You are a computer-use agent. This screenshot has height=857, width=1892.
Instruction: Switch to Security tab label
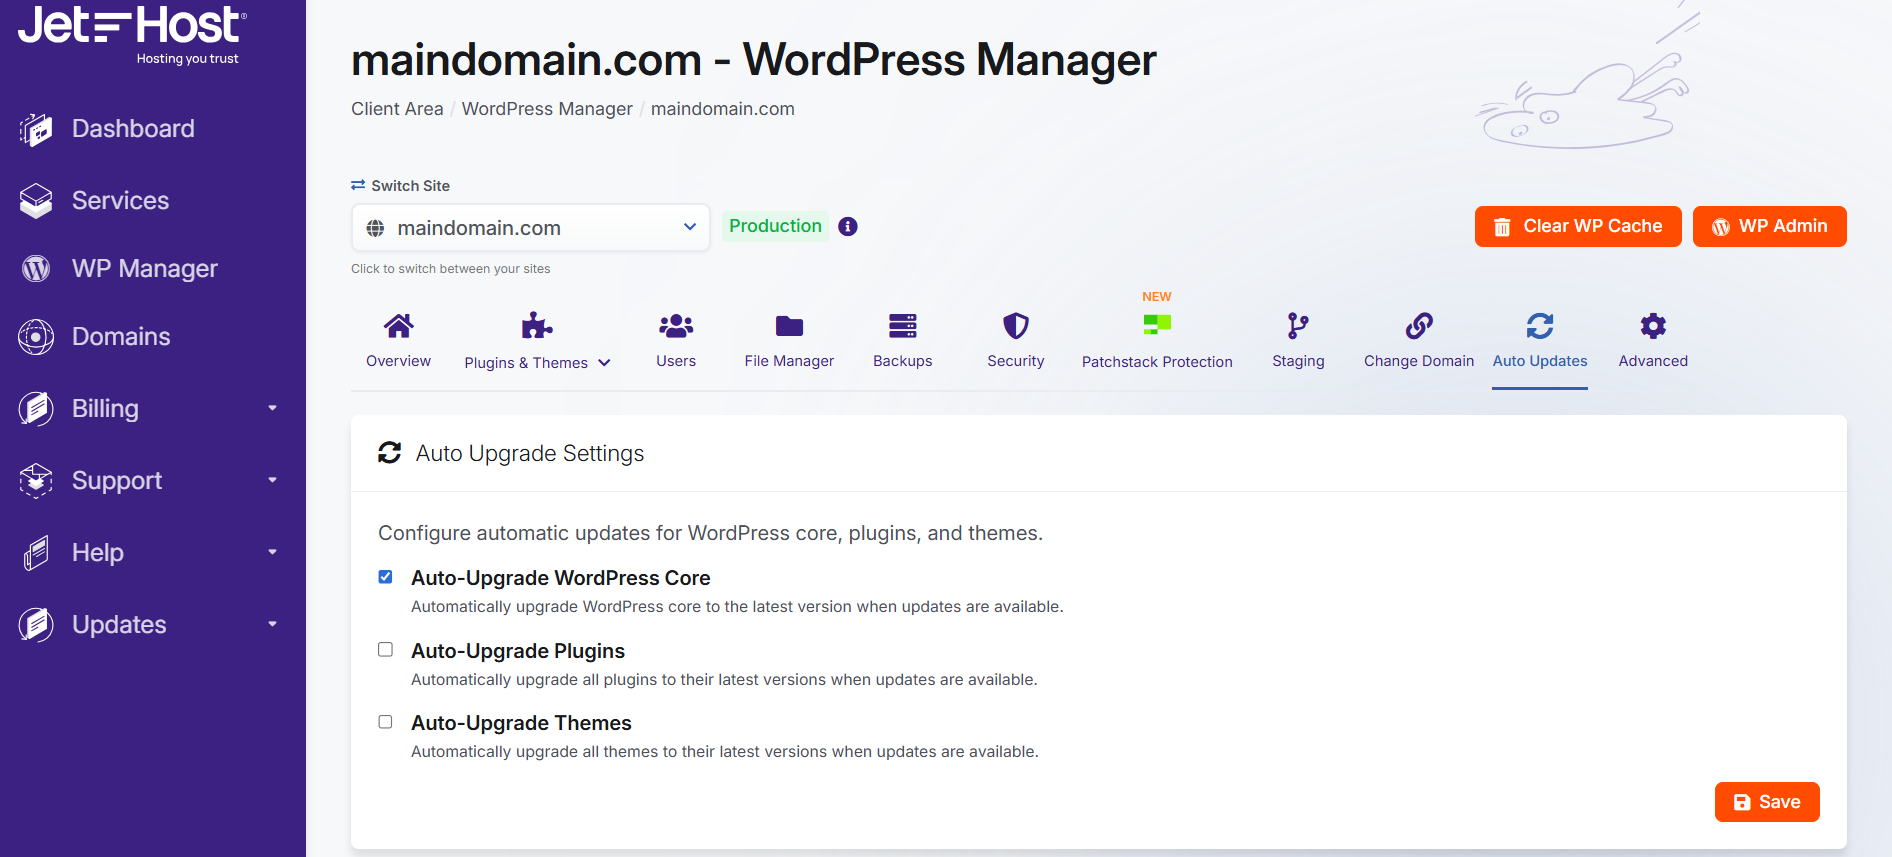point(1016,361)
